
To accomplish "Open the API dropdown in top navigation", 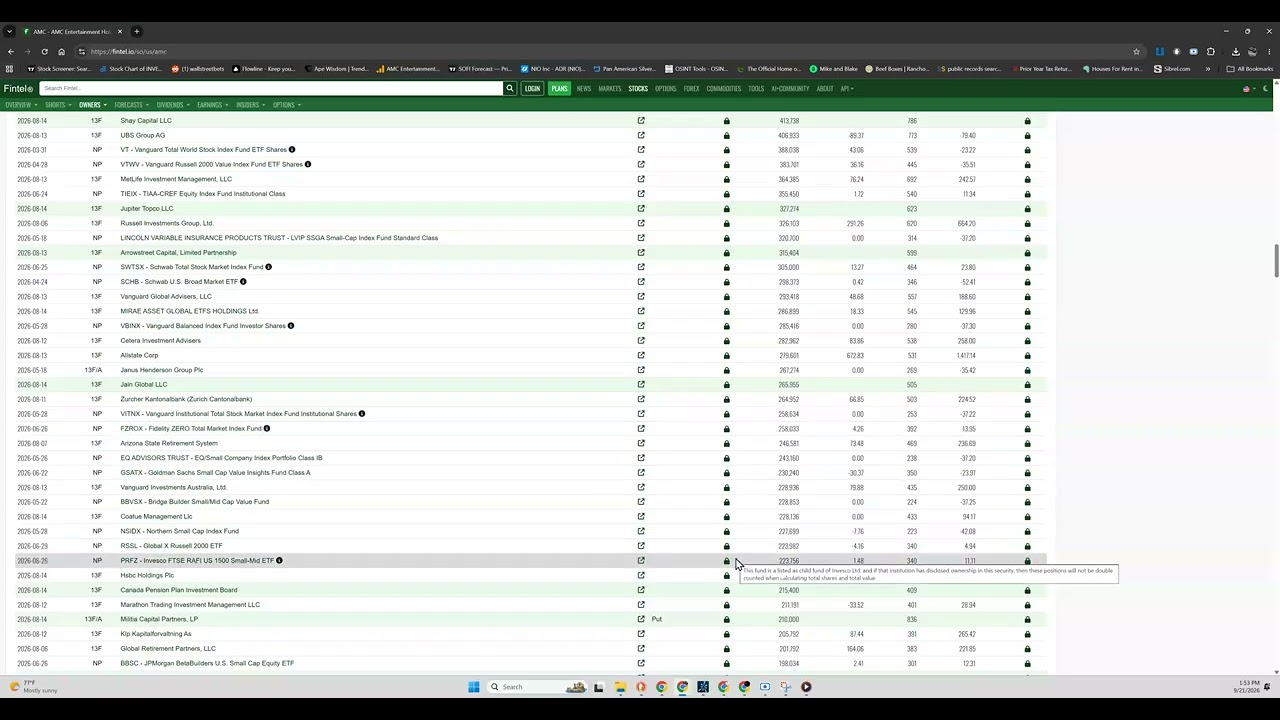I will click(x=847, y=88).
